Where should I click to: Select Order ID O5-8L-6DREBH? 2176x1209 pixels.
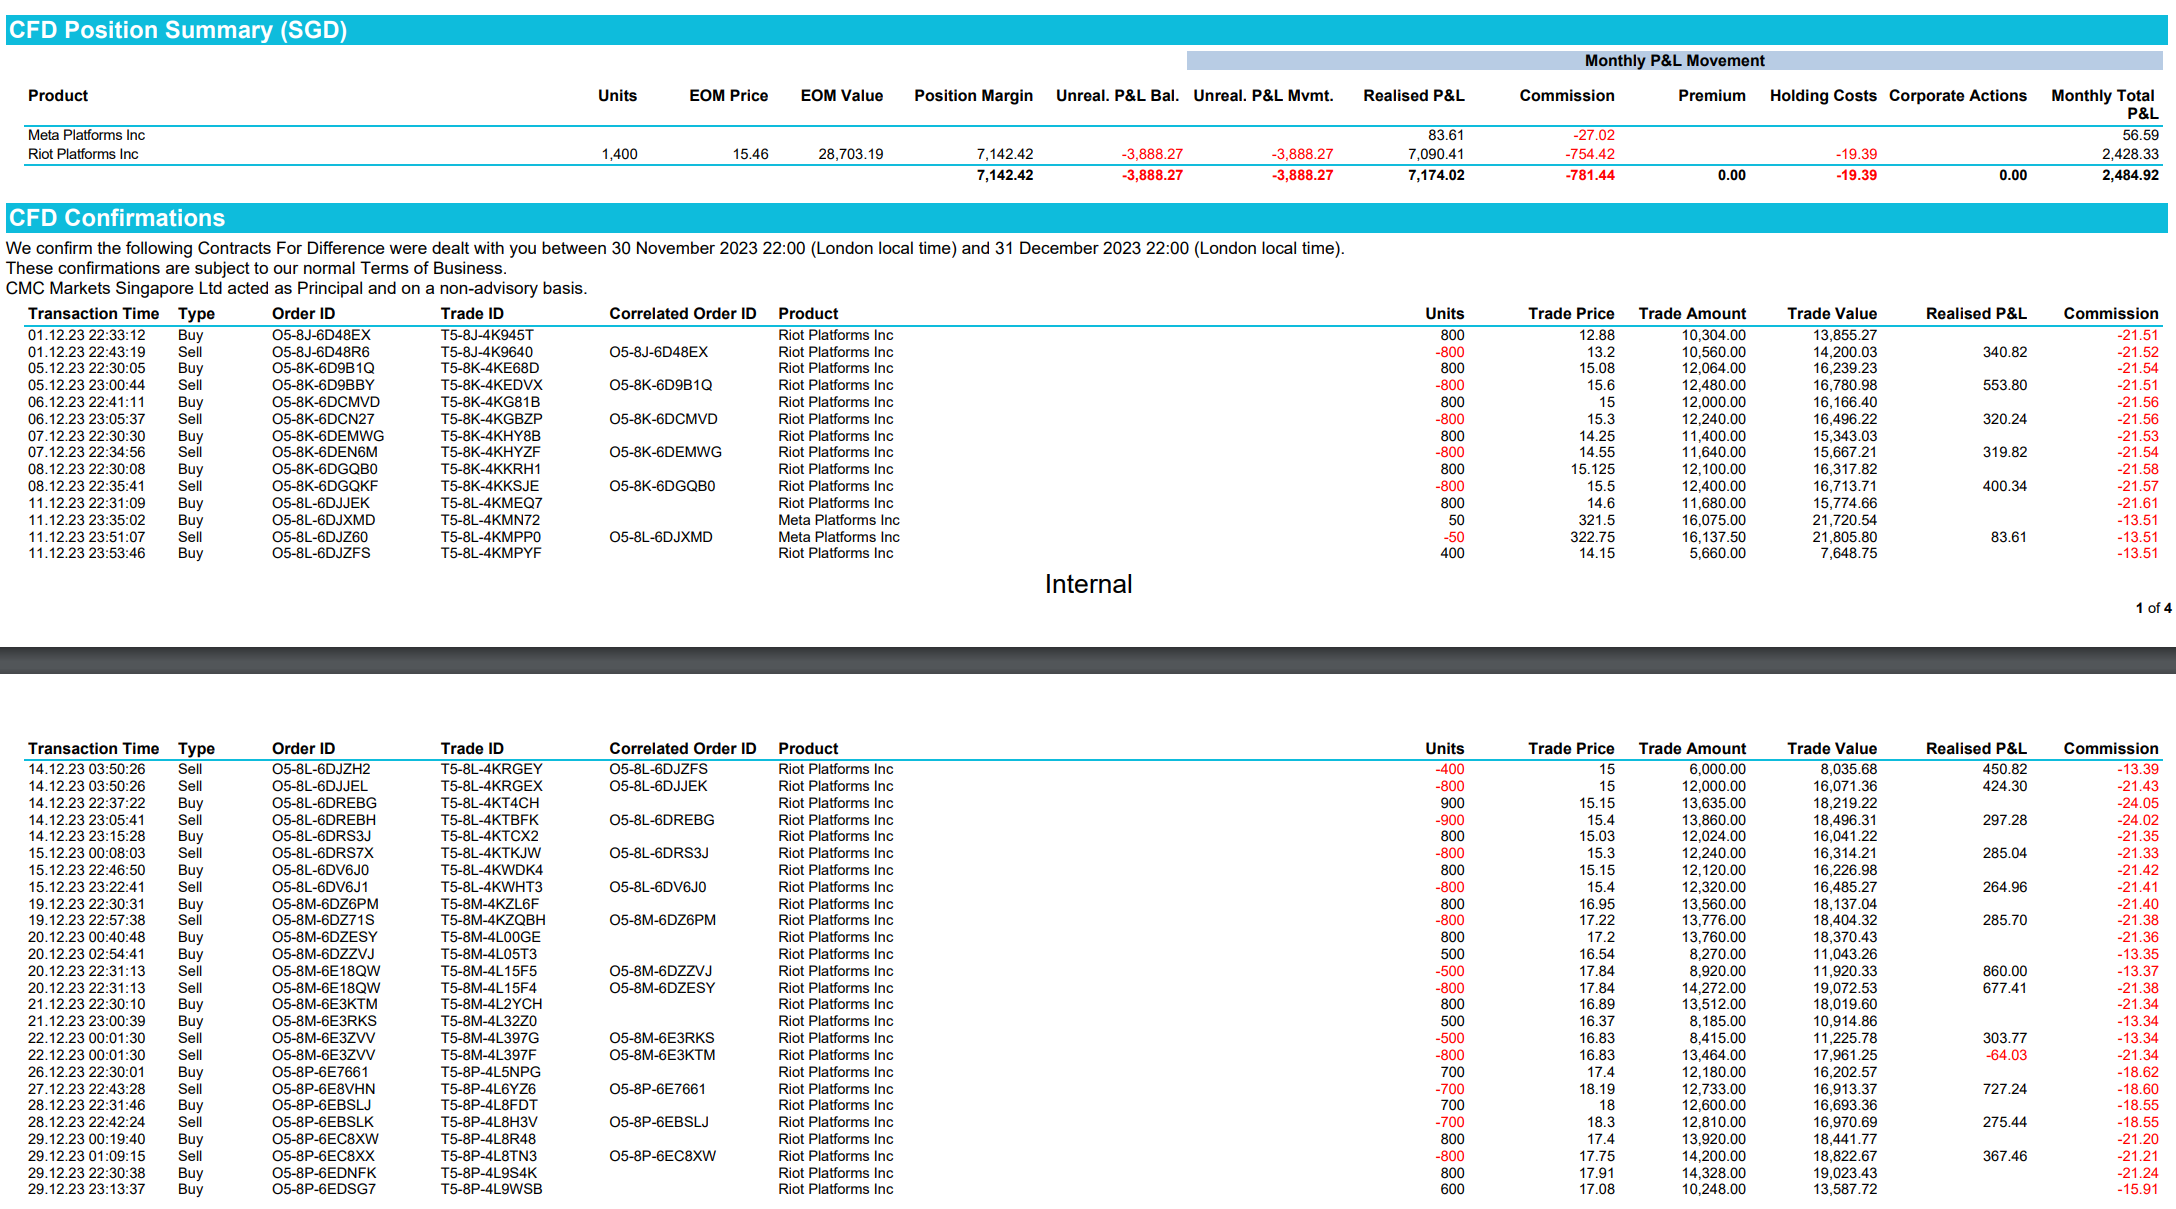tap(324, 820)
